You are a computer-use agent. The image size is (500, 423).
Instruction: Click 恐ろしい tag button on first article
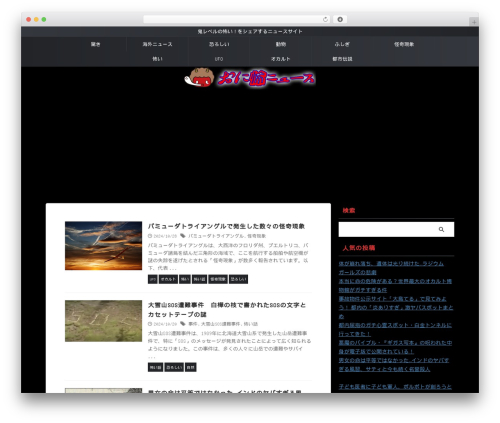[x=238, y=279]
